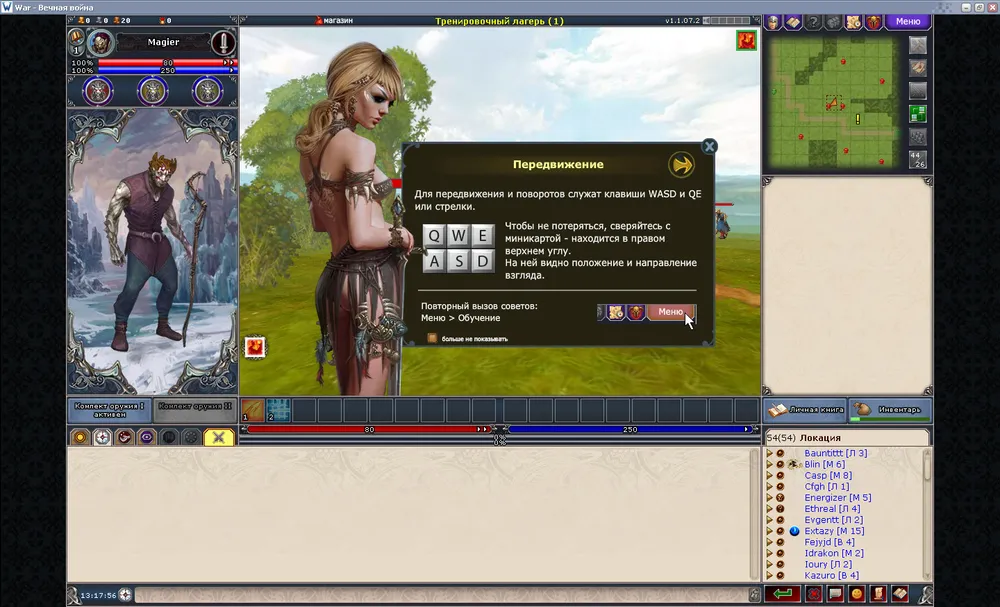Click the purple eye chat filter icon
The height and width of the screenshot is (607, 1000).
tap(147, 437)
